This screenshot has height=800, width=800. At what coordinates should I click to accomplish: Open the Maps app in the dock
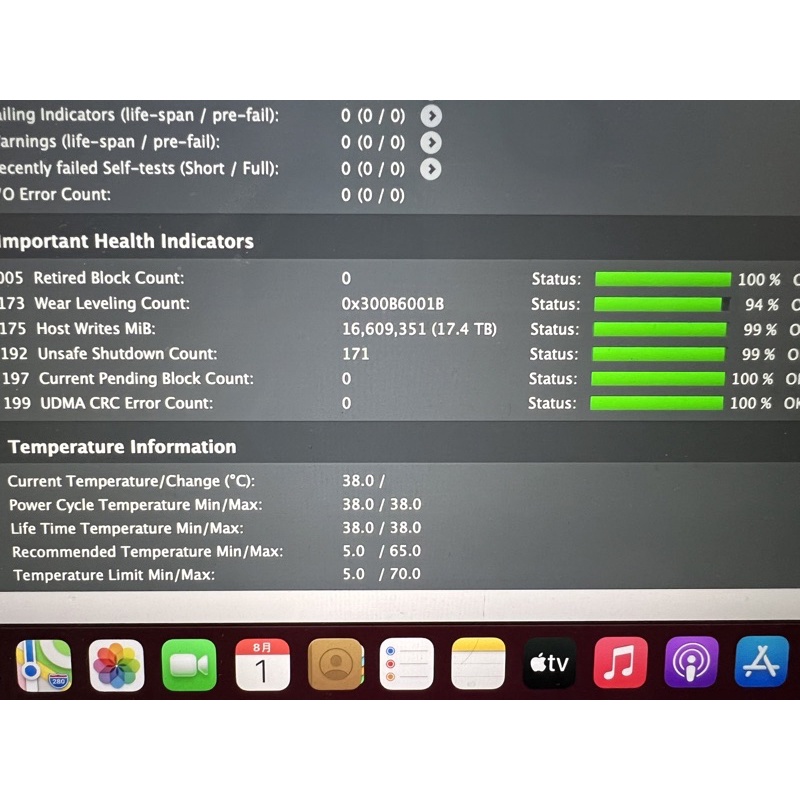(x=43, y=665)
